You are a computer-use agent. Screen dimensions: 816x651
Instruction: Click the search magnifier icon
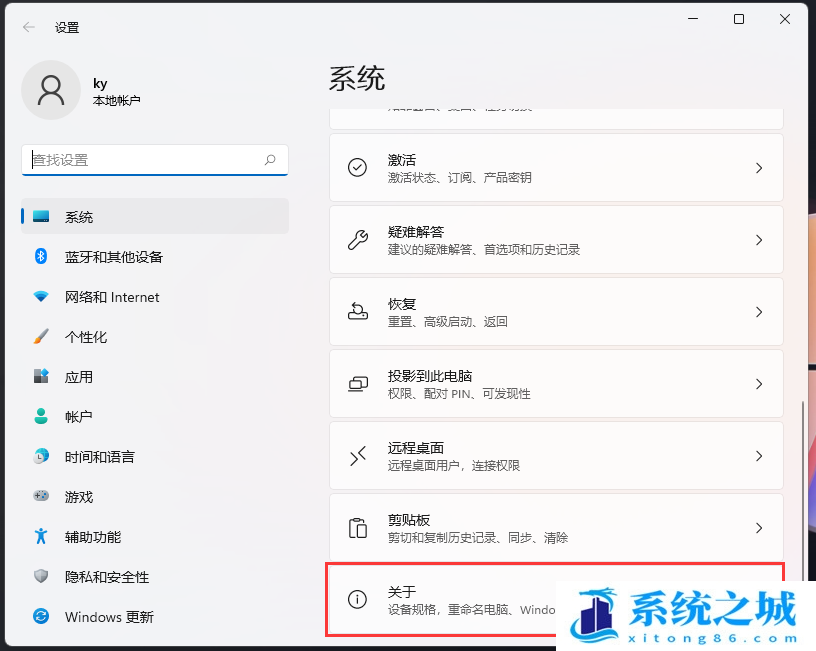270,160
